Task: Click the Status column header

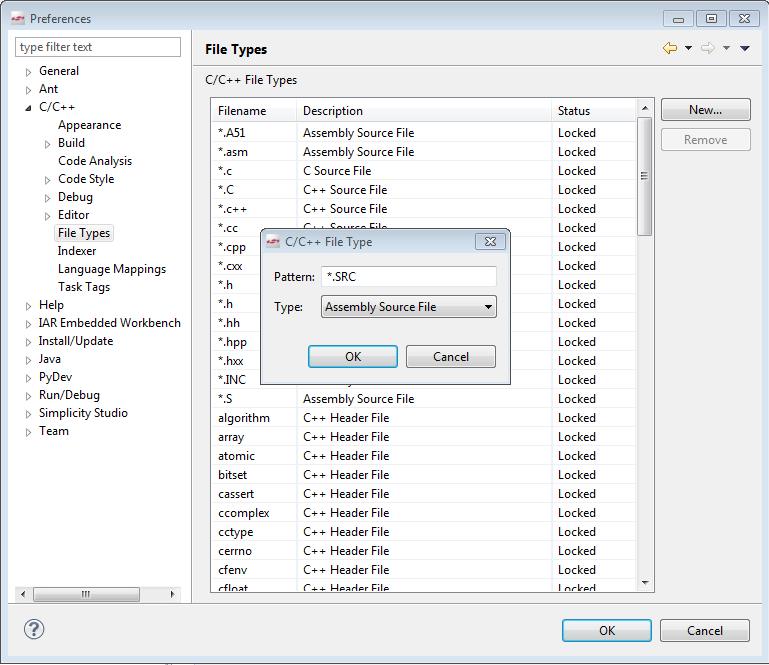Action: [x=593, y=111]
